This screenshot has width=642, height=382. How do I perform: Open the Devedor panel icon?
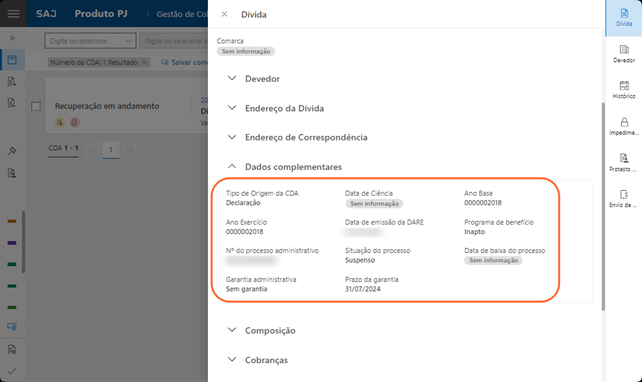click(x=624, y=54)
